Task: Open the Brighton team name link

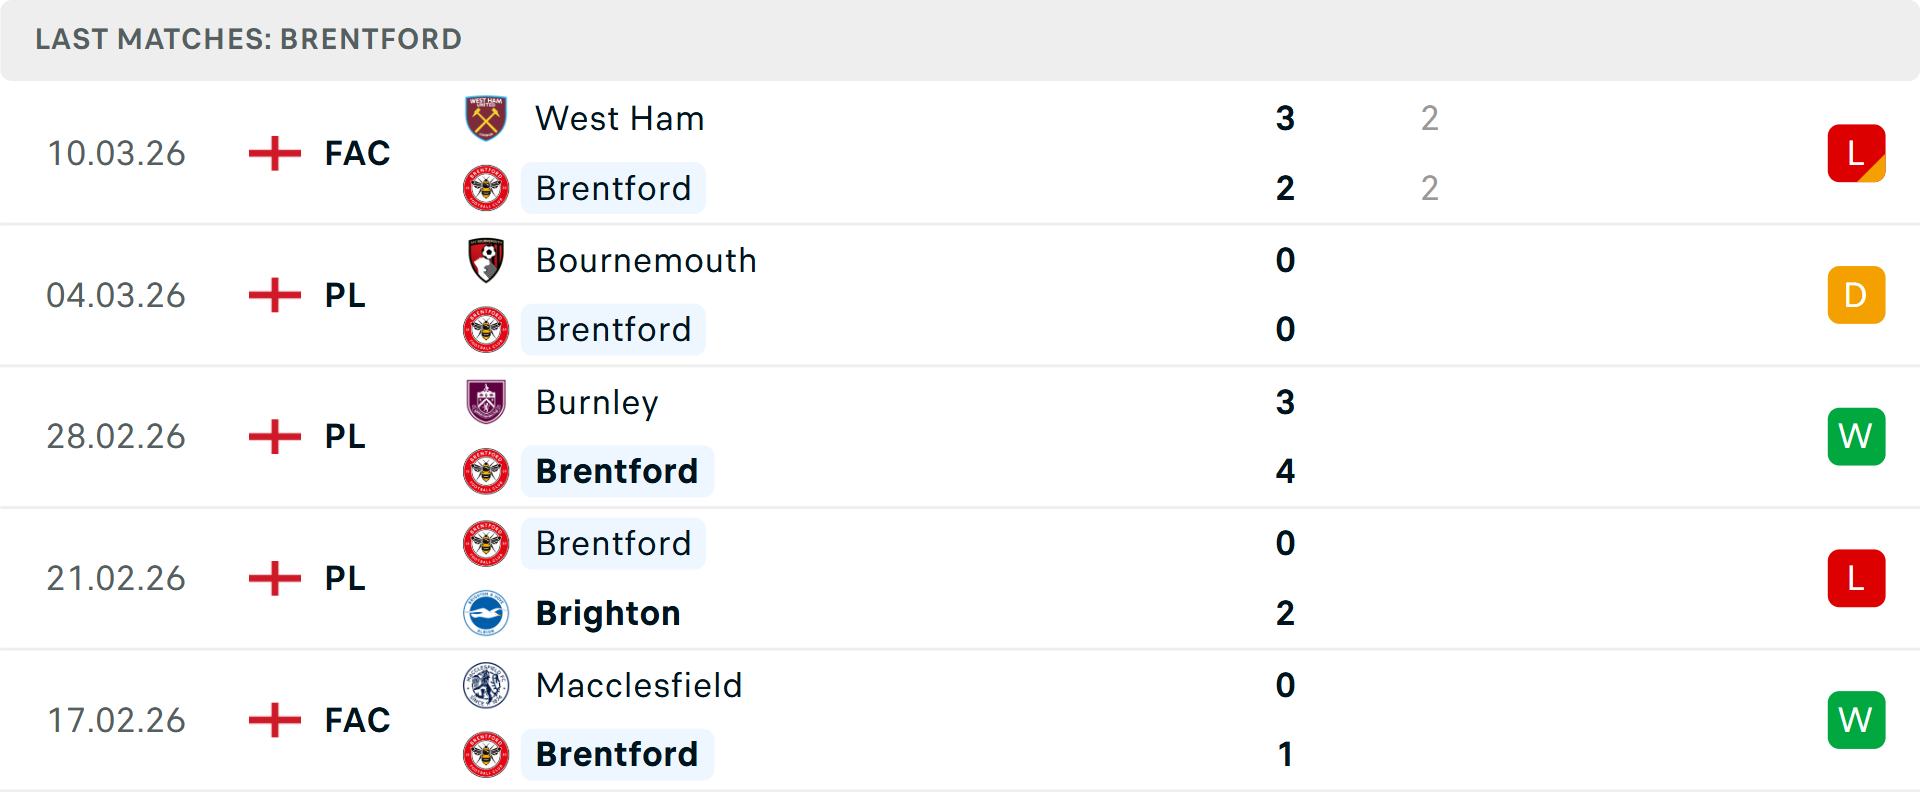Action: pyautogui.click(x=607, y=613)
